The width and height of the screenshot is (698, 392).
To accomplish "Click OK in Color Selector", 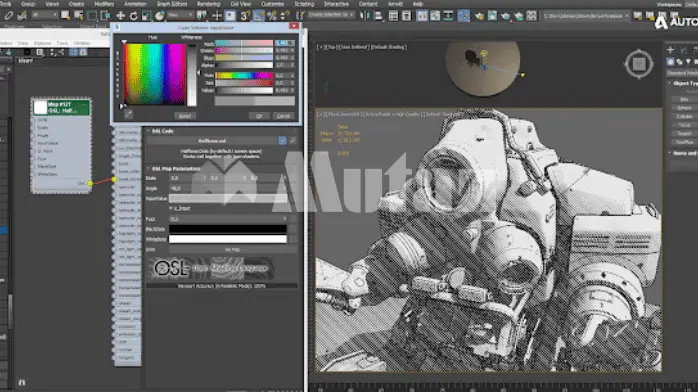I will pos(259,116).
